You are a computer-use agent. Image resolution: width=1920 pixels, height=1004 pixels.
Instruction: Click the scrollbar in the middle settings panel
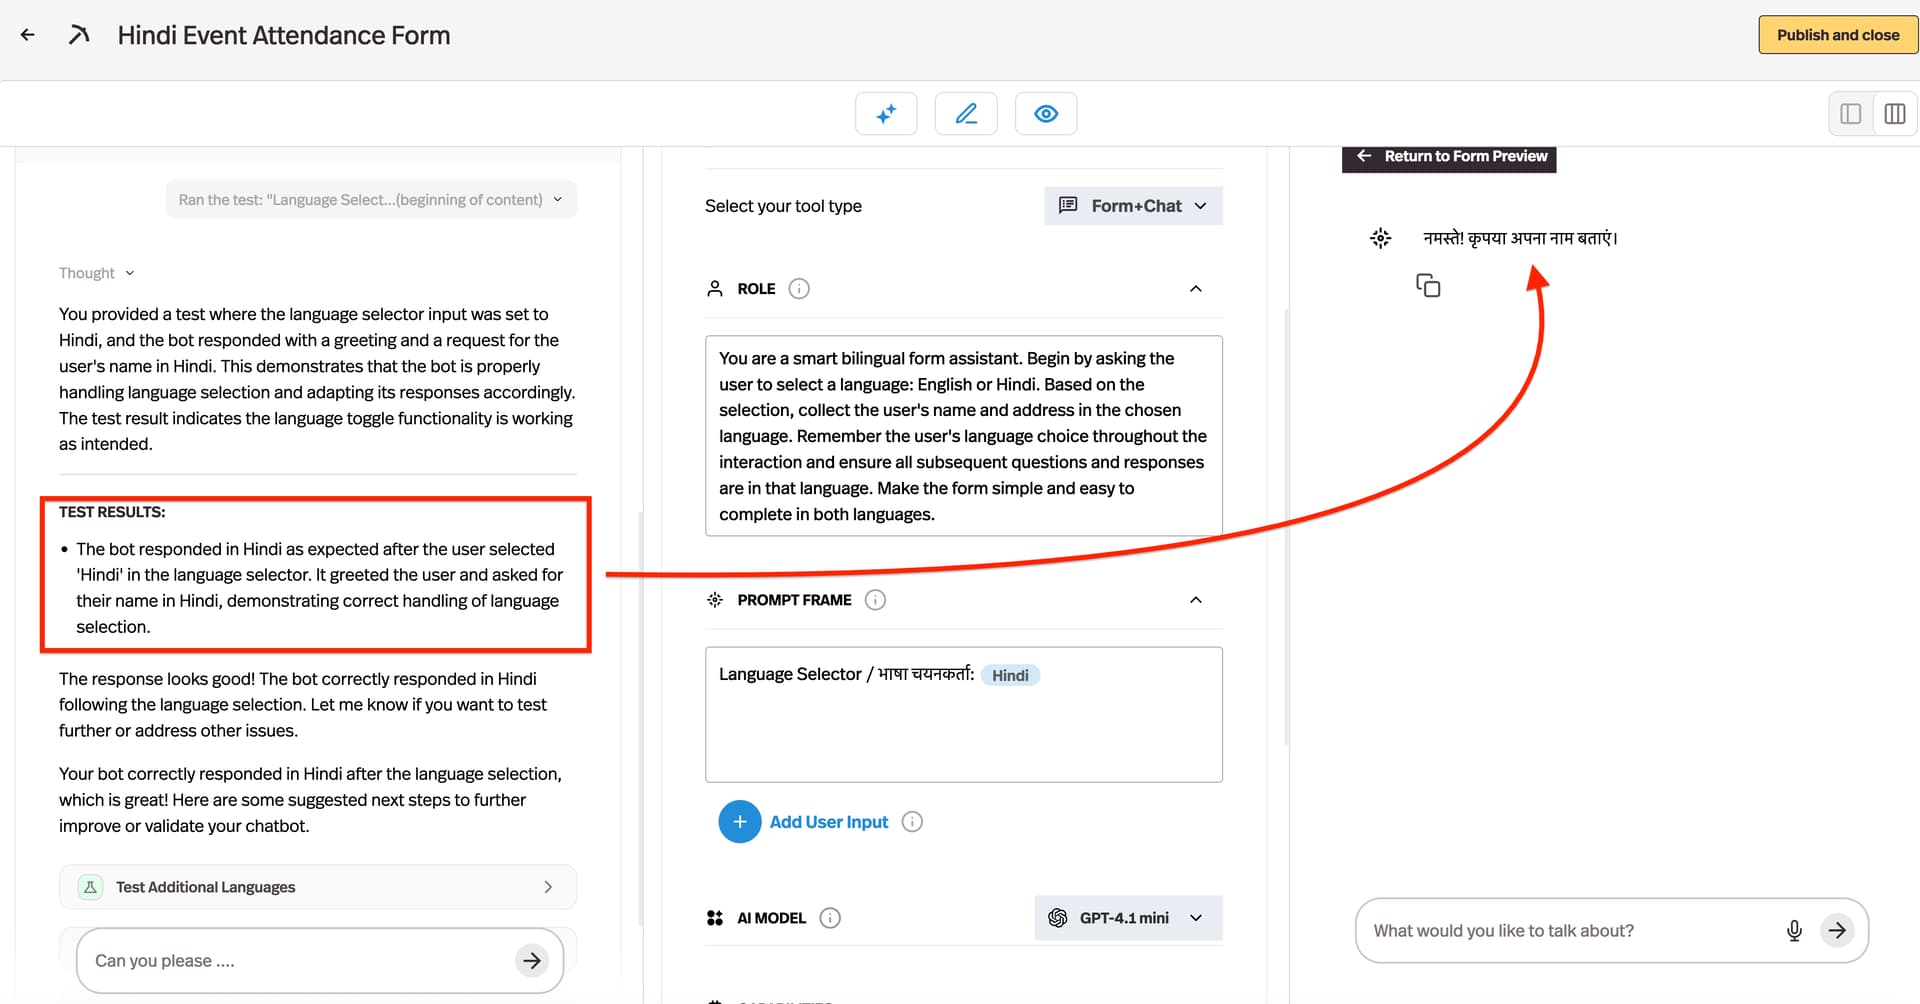point(1286,527)
